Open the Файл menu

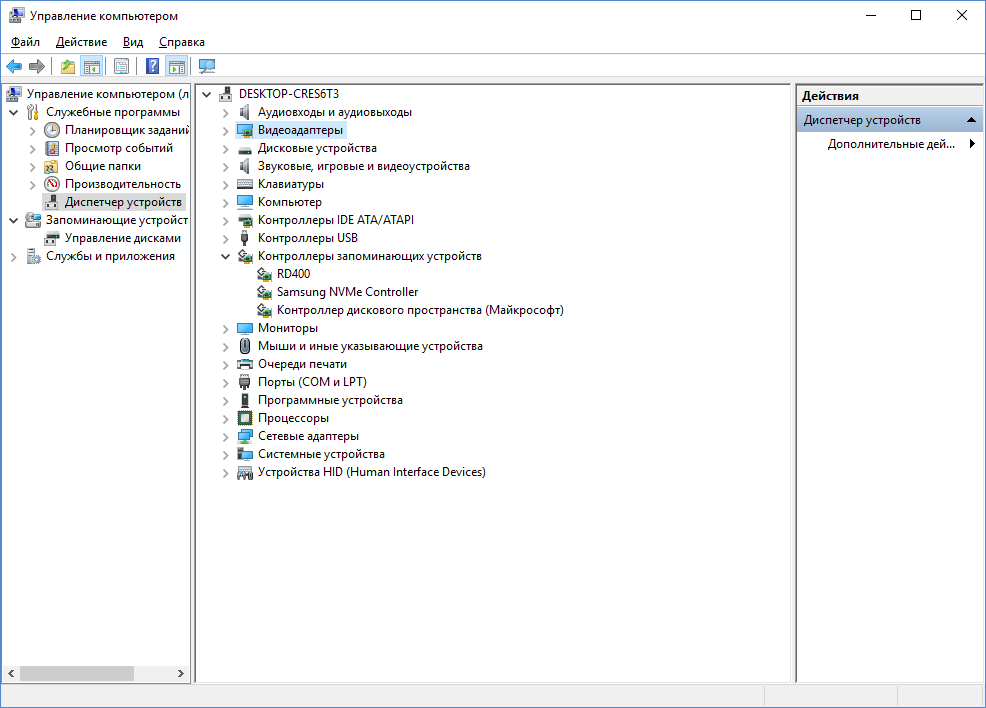coord(25,42)
